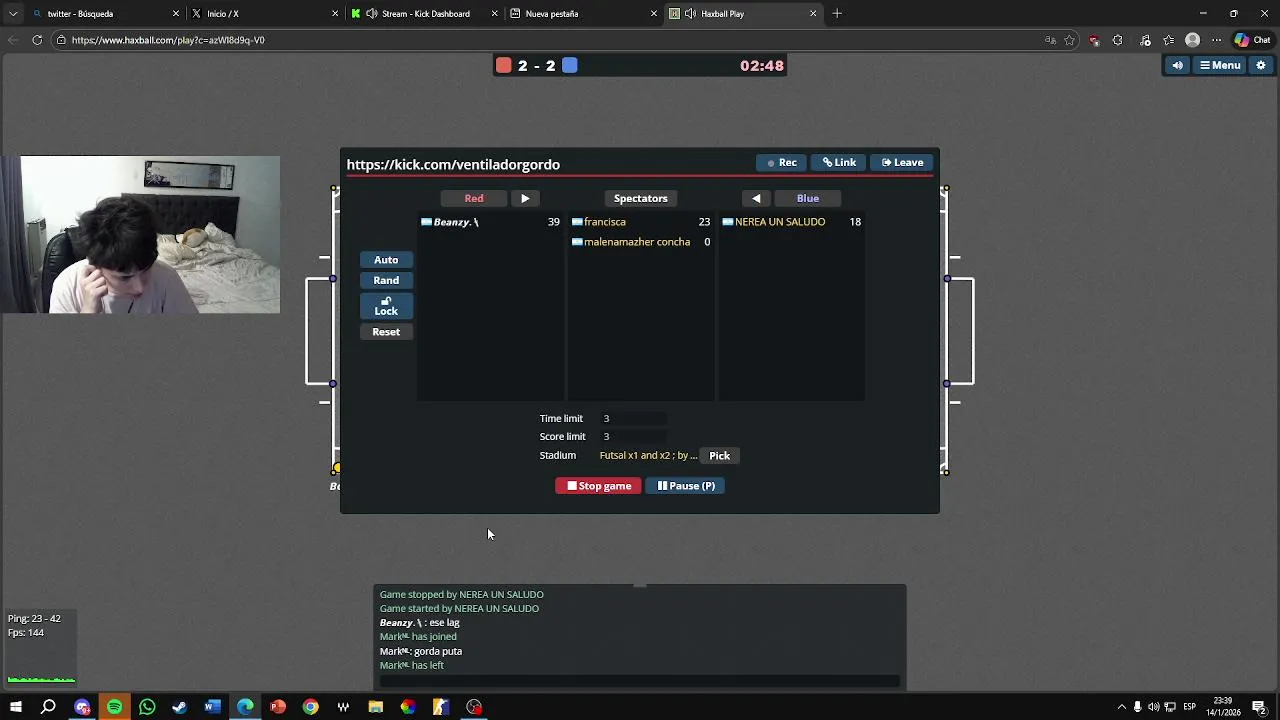The width and height of the screenshot is (1280, 720).
Task: Open Haxball settings gear
Action: 1260,65
